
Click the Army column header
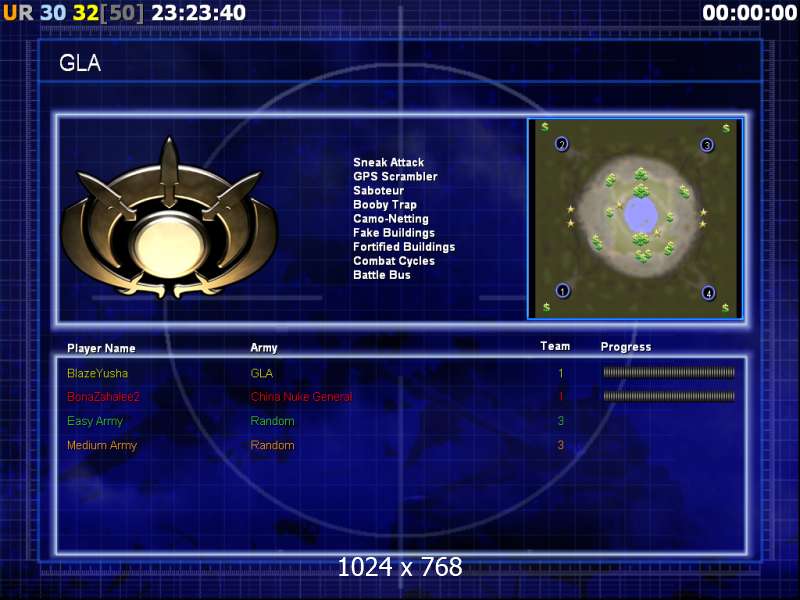coord(264,348)
